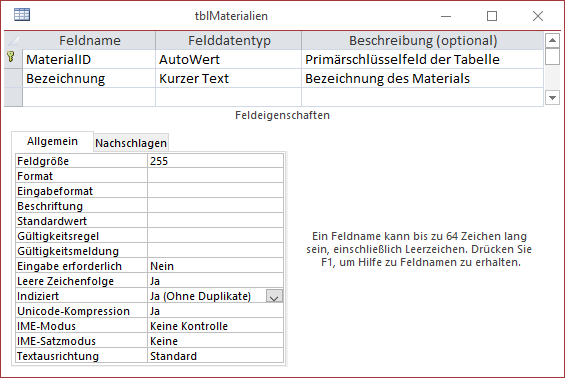The image size is (565, 378).
Task: Click the Textausrichtung property label
Action: coord(81,356)
